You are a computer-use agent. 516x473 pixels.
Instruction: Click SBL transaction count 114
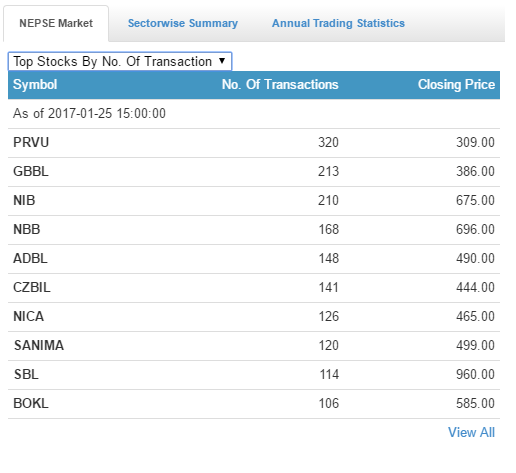pyautogui.click(x=329, y=375)
